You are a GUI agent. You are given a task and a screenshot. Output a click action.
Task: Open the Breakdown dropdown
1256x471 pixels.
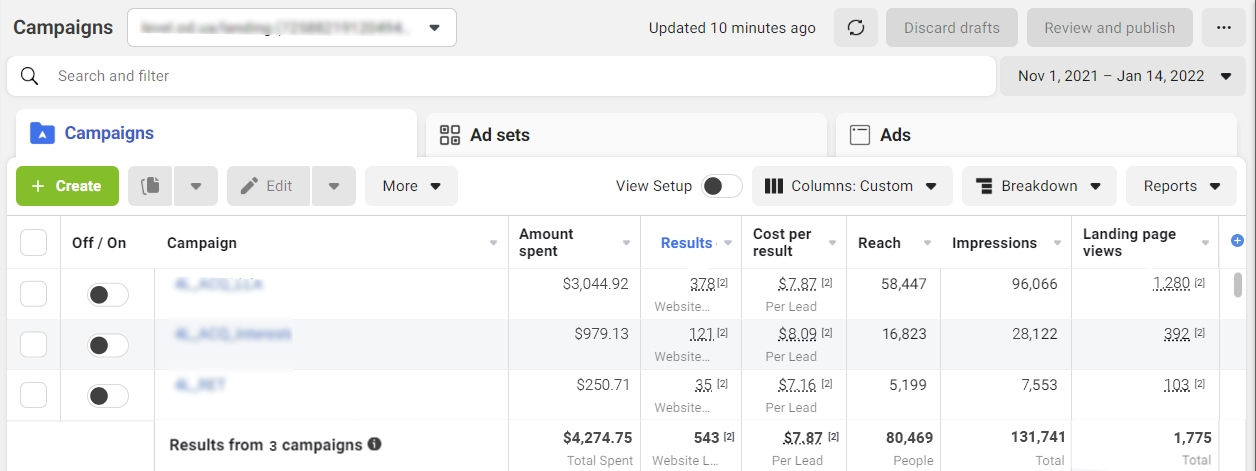pos(1038,186)
